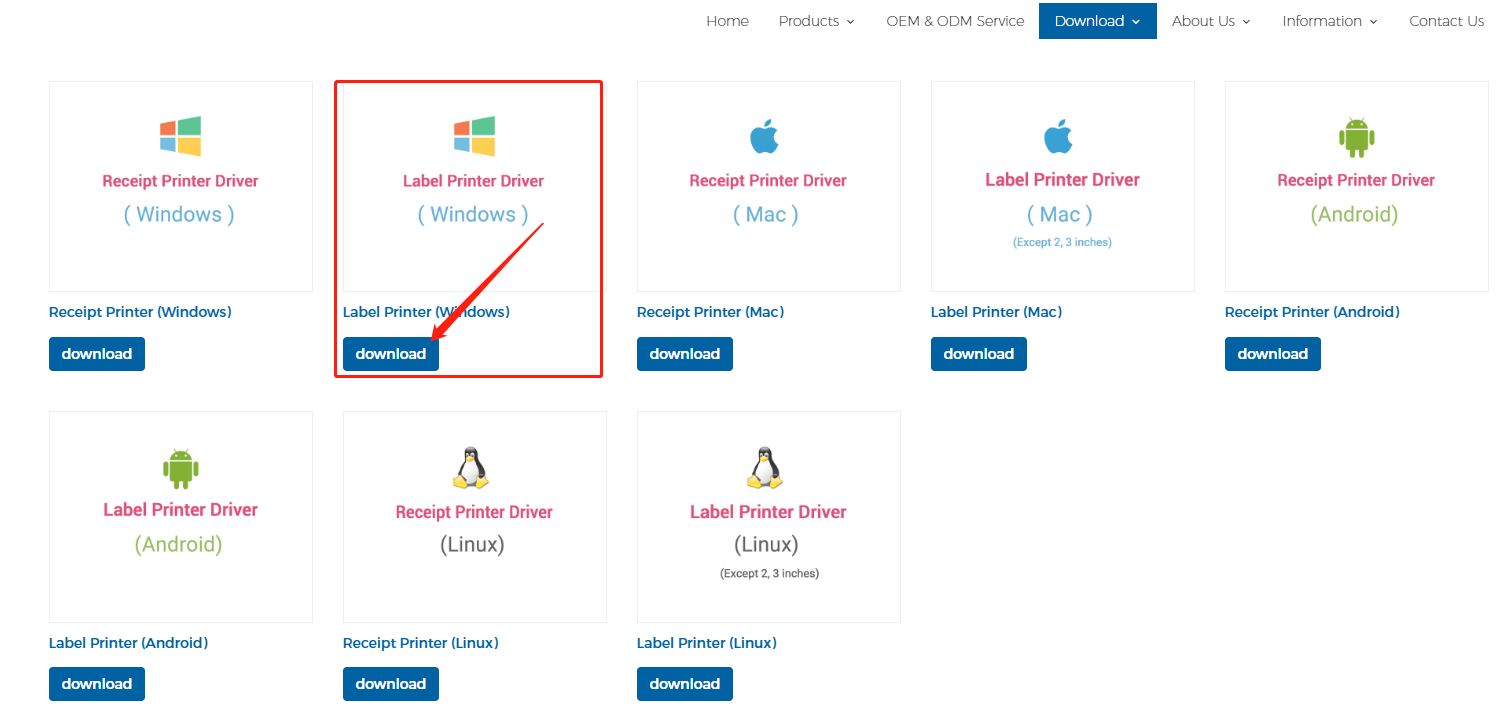Go to the Home page

pyautogui.click(x=727, y=21)
